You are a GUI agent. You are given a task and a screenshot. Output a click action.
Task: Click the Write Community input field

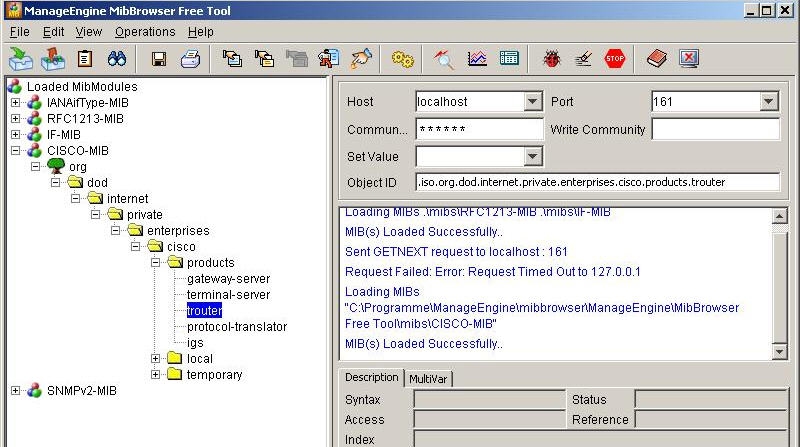coord(715,129)
